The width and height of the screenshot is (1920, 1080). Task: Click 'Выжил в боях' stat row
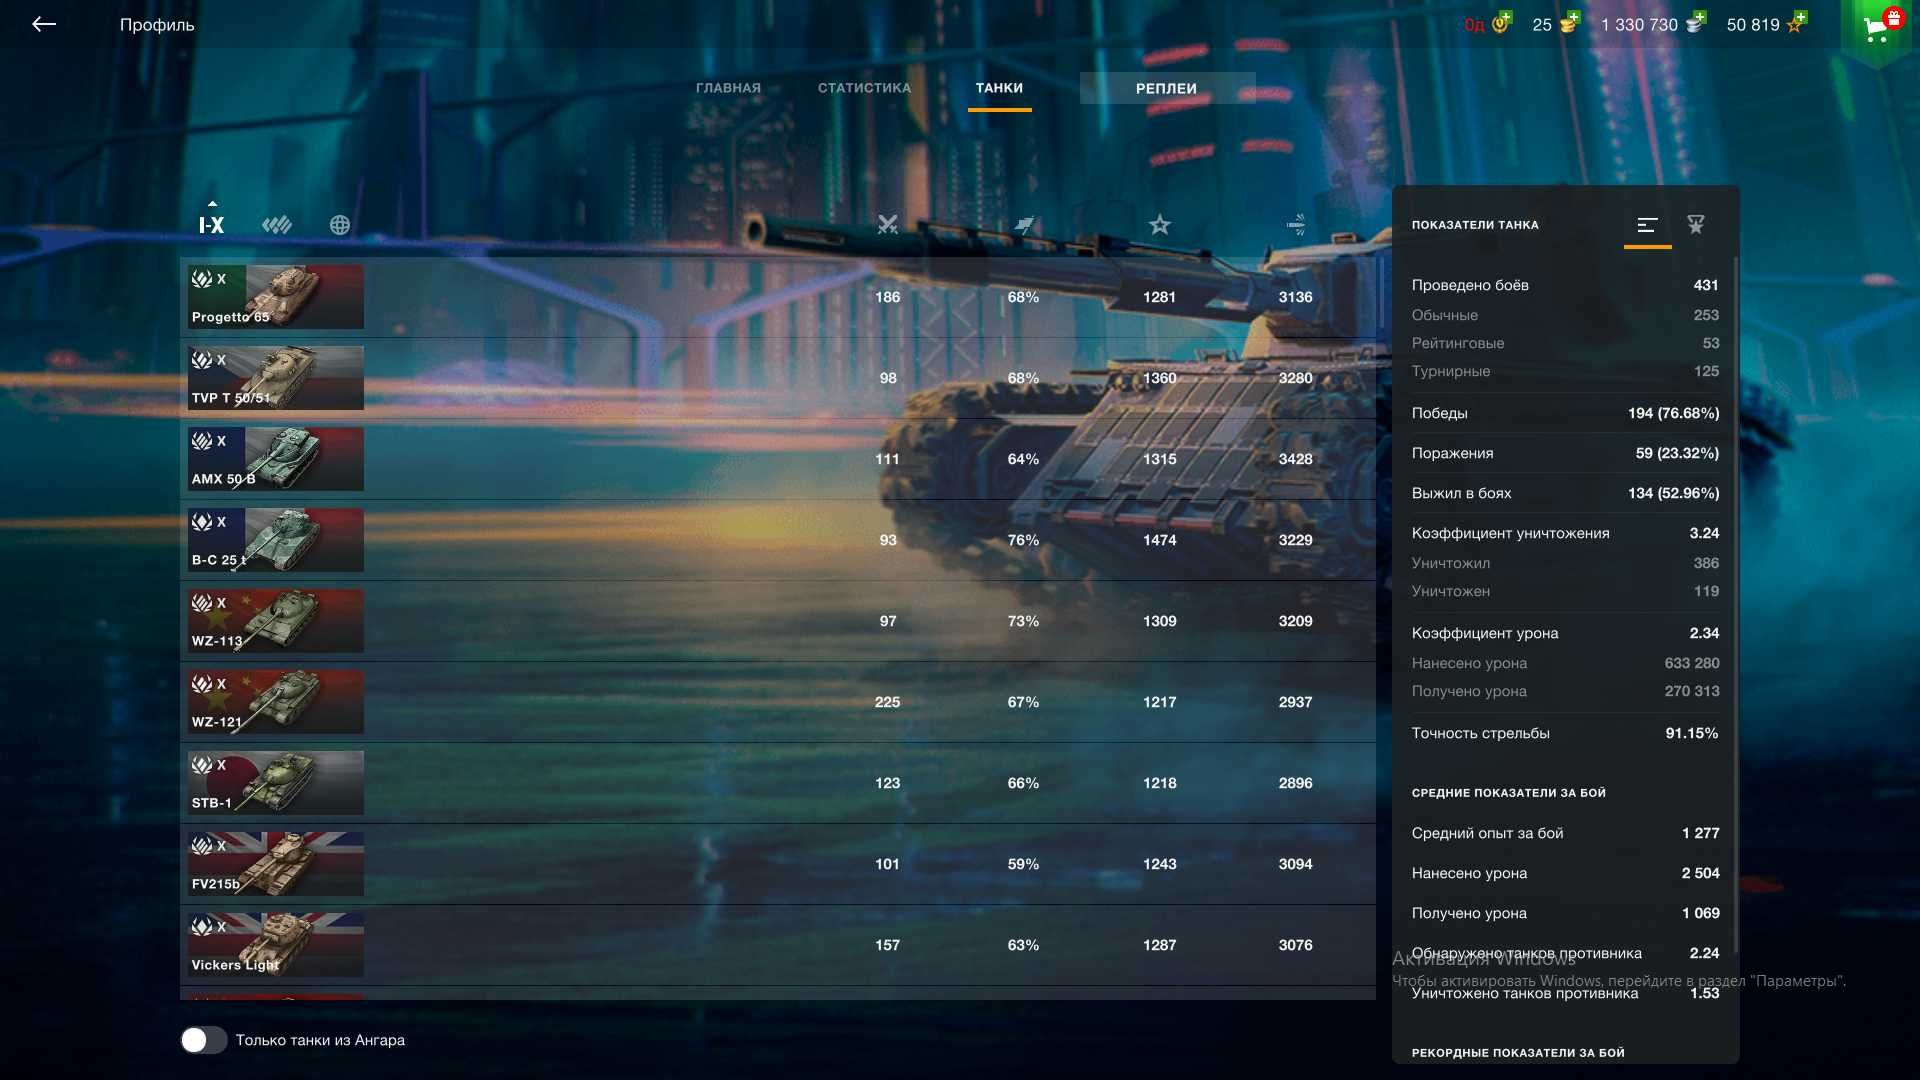1565,493
